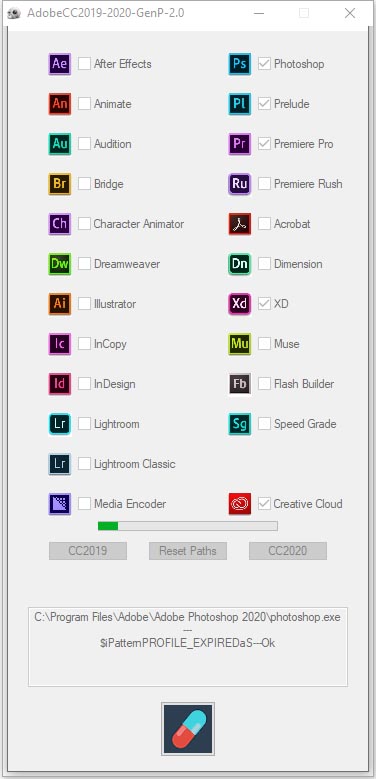Click the red Creative Cloud icon

point(240,504)
